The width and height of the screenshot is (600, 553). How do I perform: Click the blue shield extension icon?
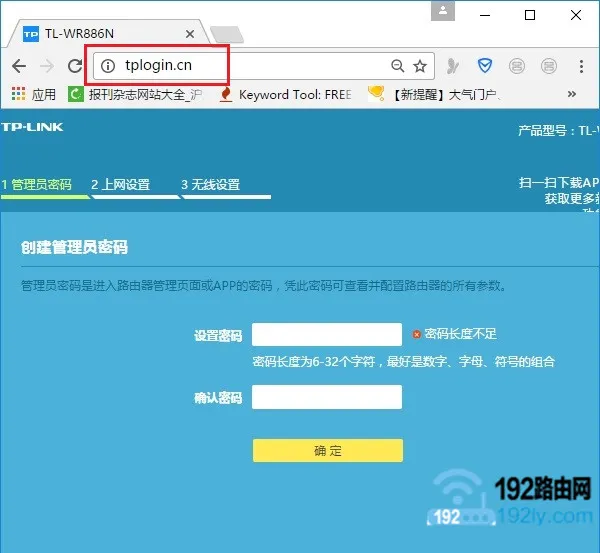[x=485, y=66]
